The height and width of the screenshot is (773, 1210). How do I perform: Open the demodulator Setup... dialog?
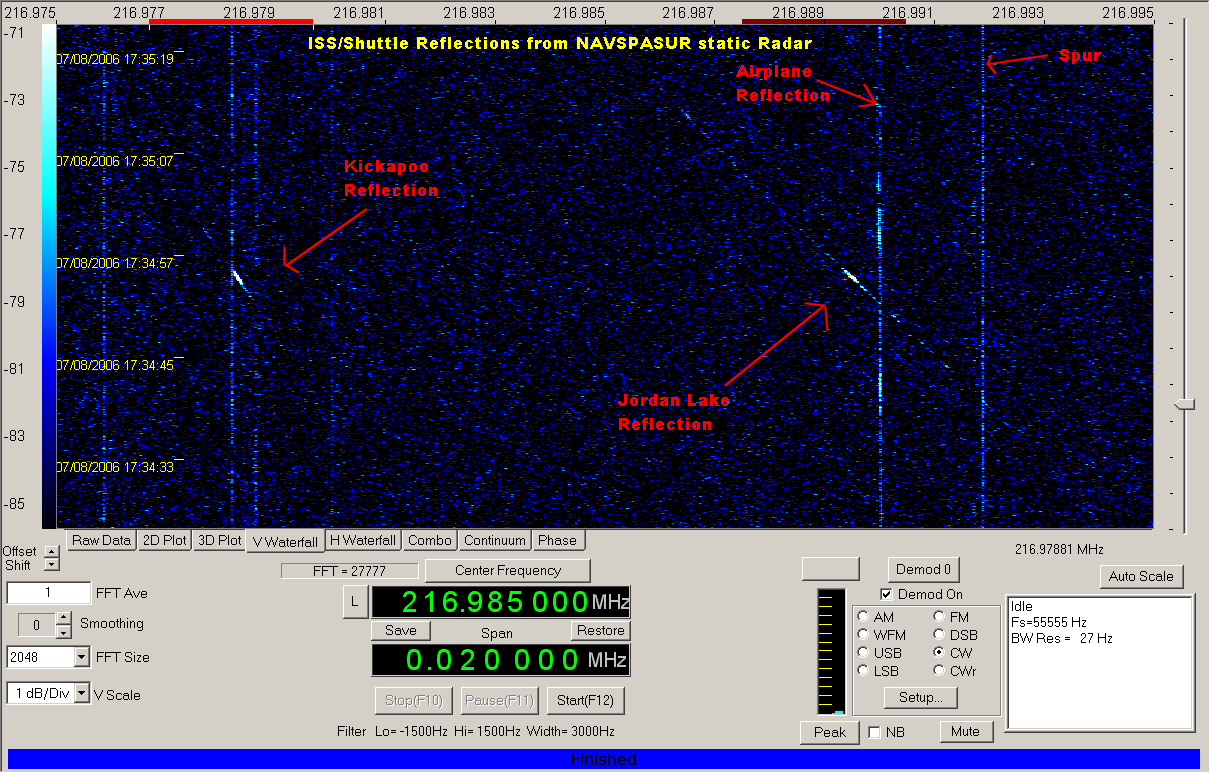click(x=921, y=697)
